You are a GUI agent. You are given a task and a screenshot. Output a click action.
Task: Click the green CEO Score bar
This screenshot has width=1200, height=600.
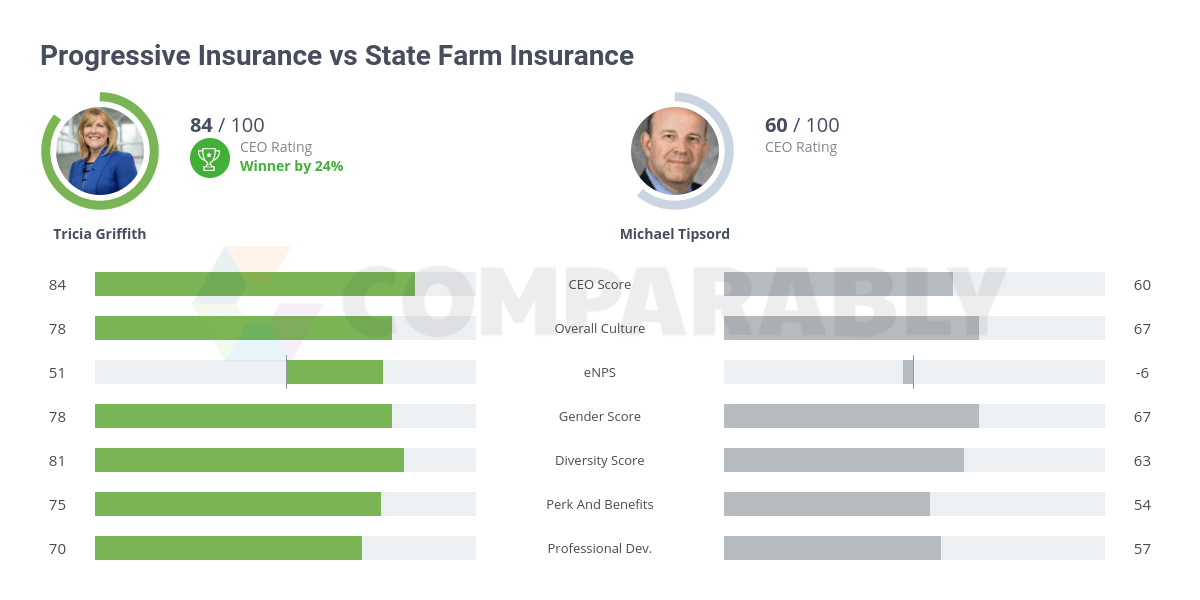pyautogui.click(x=255, y=284)
